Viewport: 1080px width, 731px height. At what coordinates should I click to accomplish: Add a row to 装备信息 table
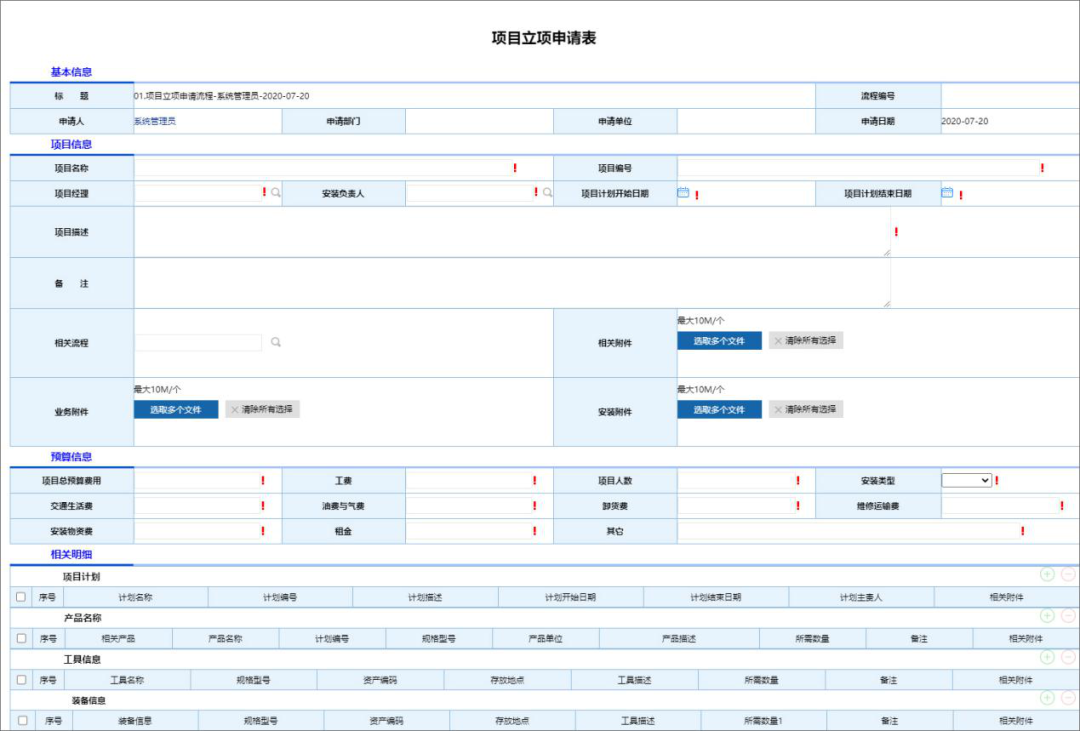click(x=1047, y=698)
